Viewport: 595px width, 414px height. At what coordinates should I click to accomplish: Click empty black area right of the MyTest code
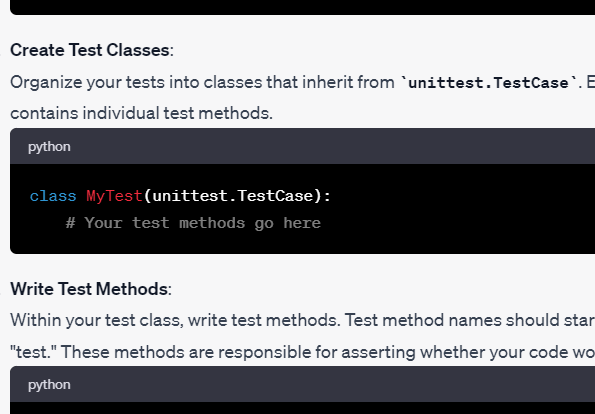463,209
